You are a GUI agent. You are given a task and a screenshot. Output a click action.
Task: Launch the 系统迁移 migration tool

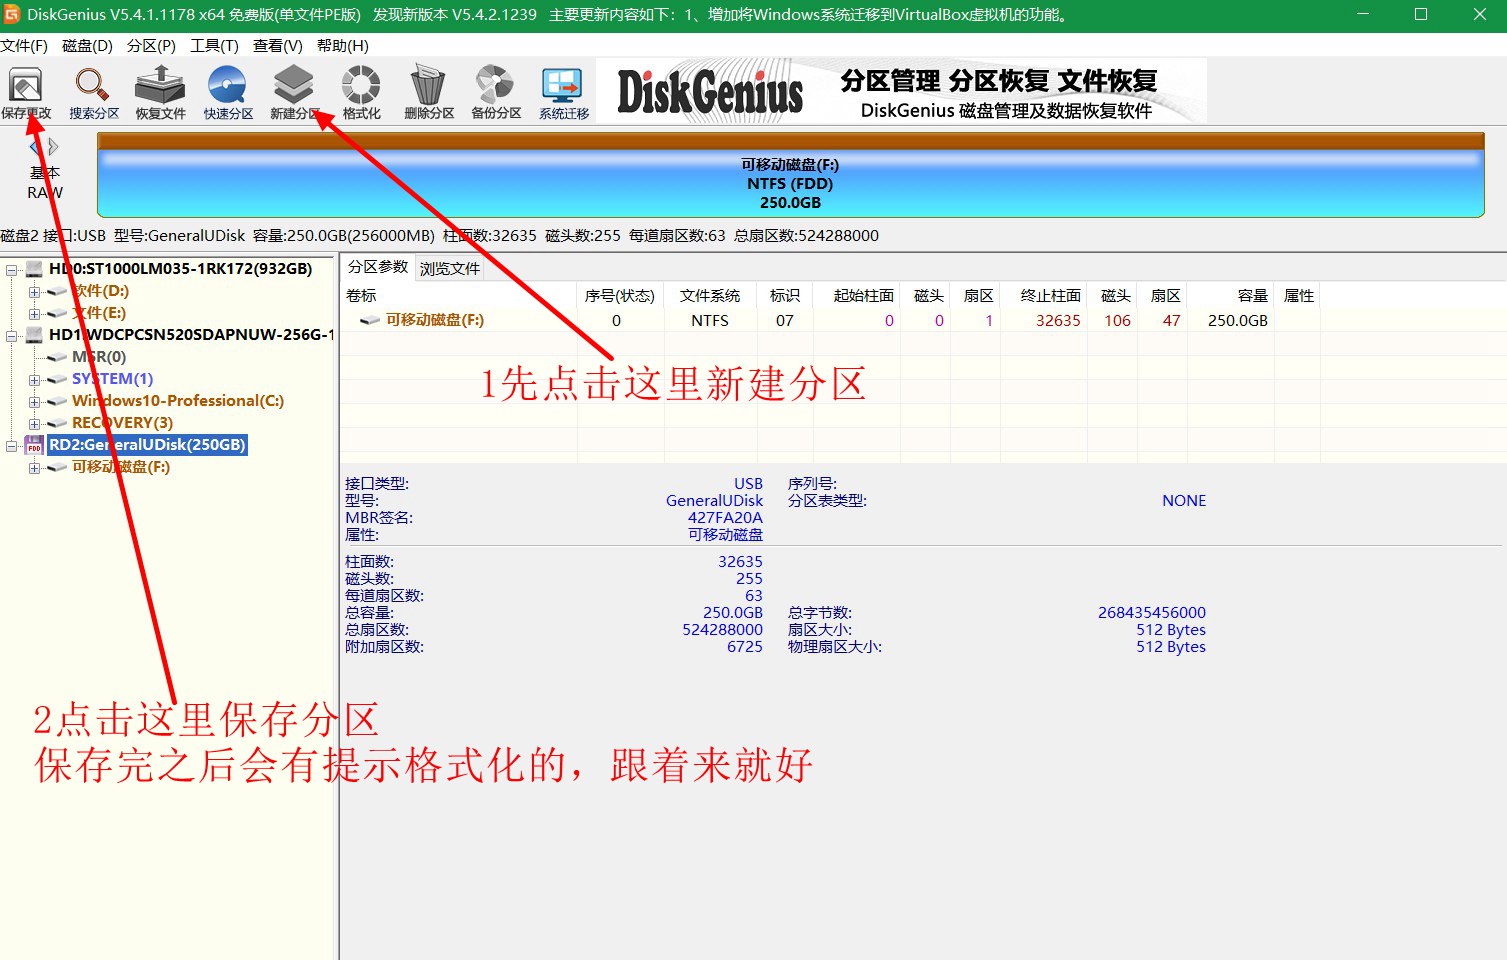(x=564, y=93)
